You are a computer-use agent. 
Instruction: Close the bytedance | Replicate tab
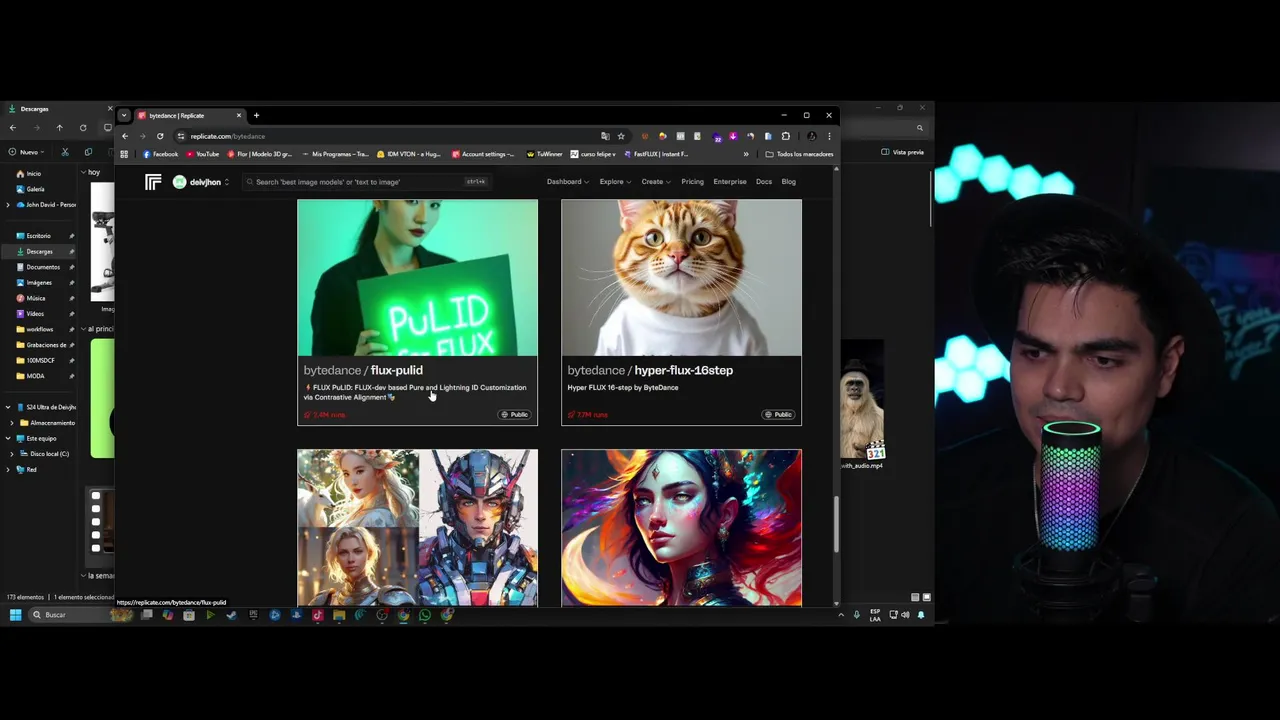pyautogui.click(x=238, y=115)
